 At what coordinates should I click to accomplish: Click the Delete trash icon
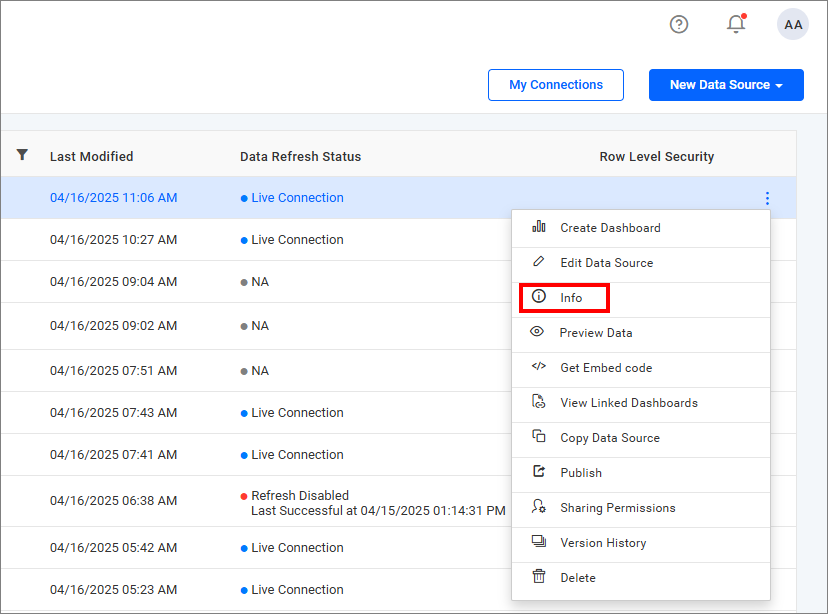tap(539, 577)
